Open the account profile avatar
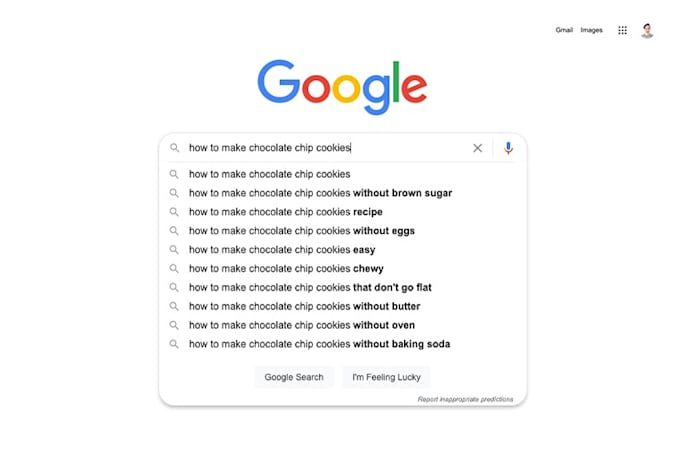 647,30
